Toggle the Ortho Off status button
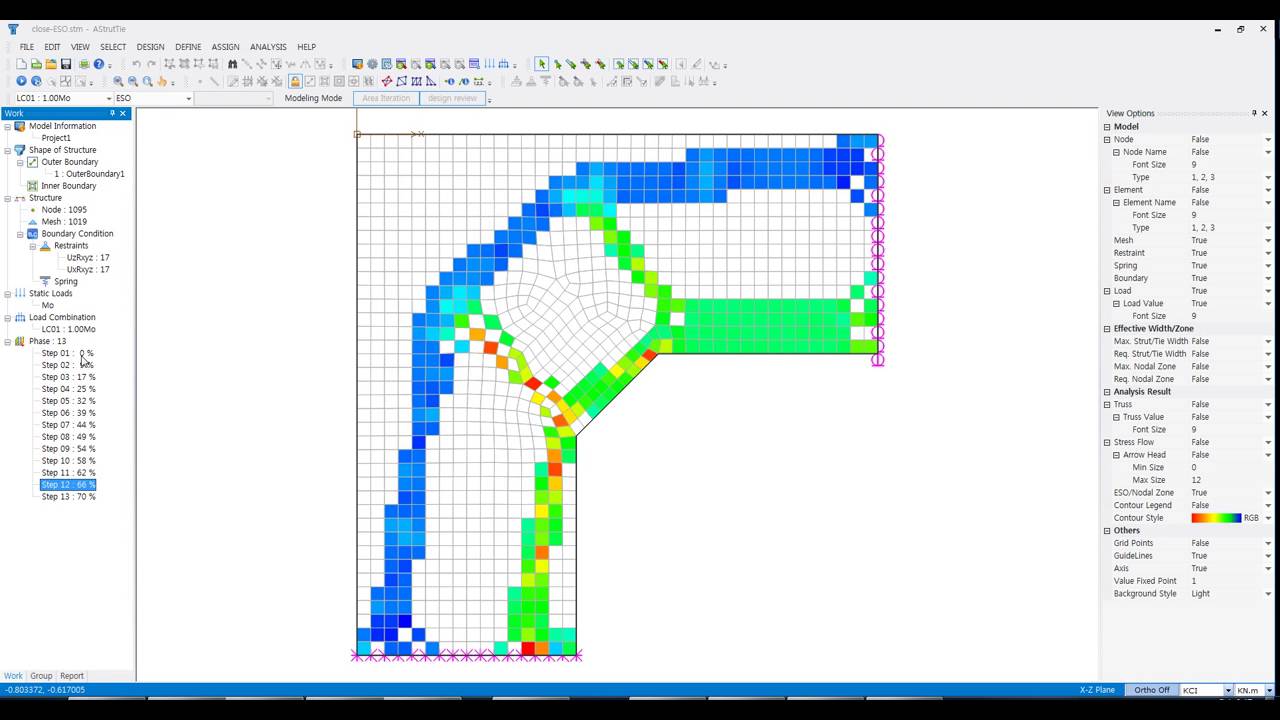This screenshot has height=720, width=1280. tap(1151, 690)
